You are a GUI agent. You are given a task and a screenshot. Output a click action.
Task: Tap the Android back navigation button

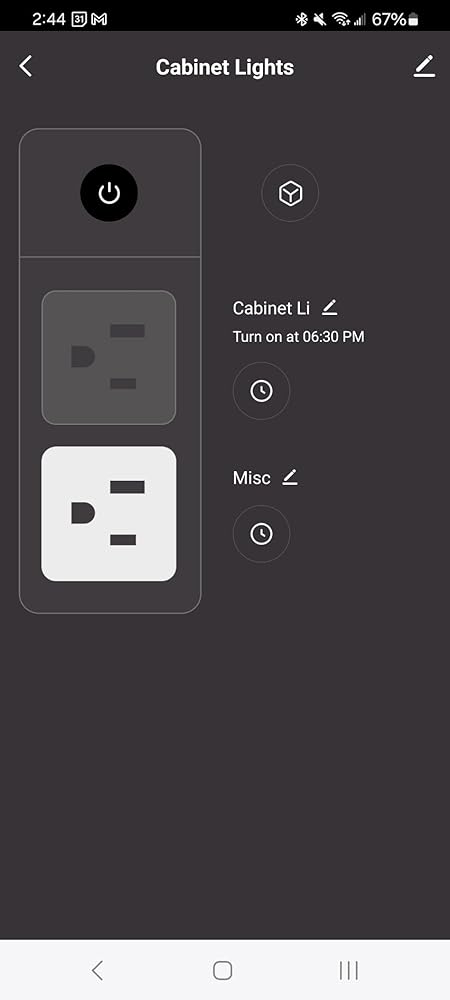click(97, 970)
